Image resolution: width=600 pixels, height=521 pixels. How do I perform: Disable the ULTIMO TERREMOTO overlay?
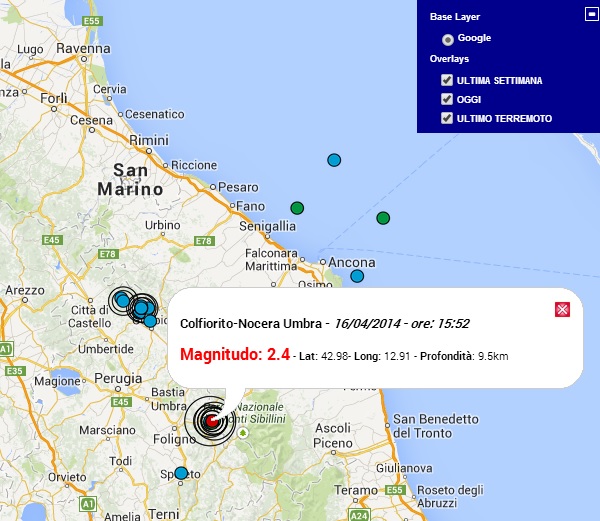click(x=447, y=118)
